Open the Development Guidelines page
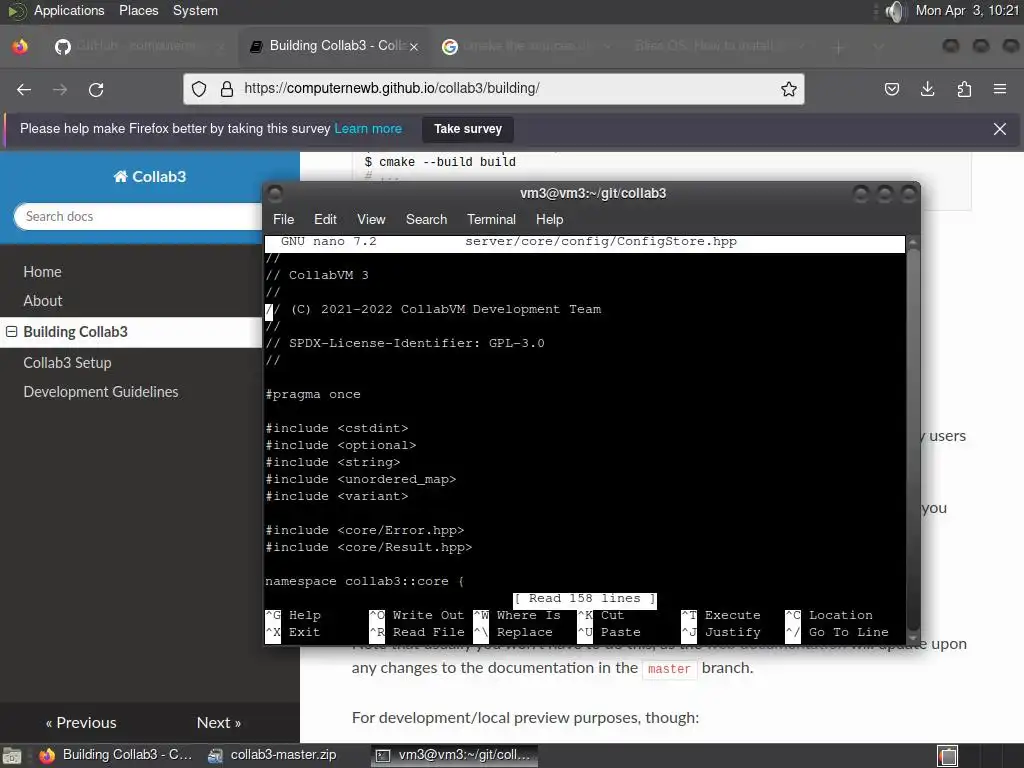Image resolution: width=1024 pixels, height=768 pixels. coord(101,392)
